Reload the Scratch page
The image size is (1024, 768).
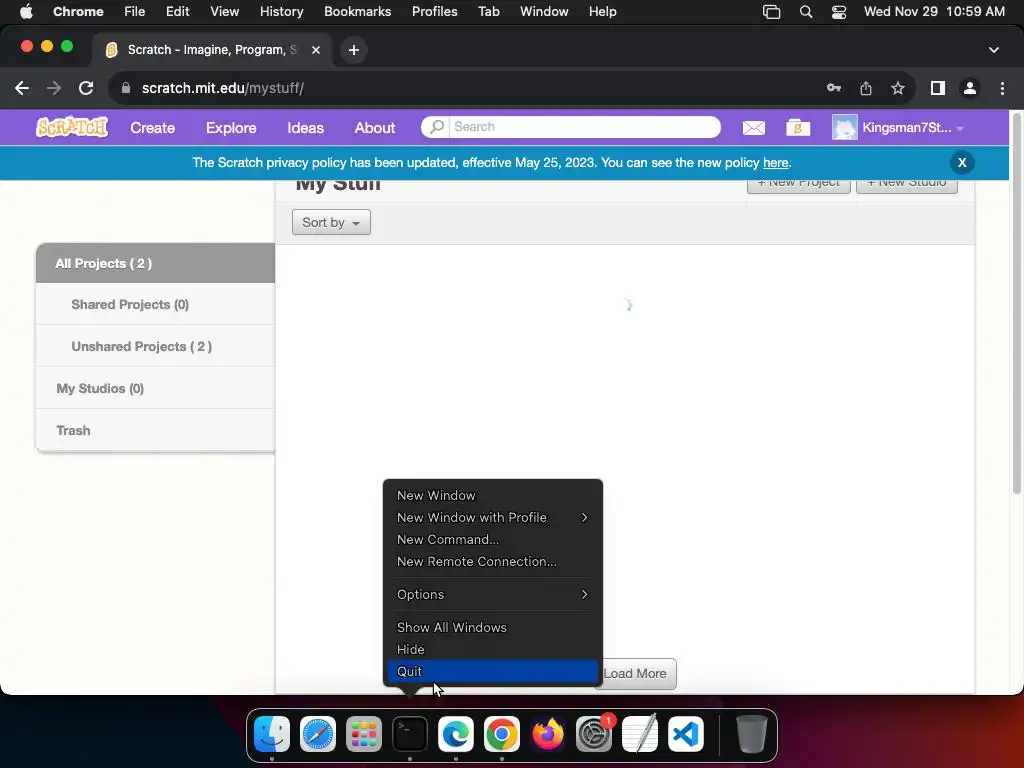click(86, 88)
